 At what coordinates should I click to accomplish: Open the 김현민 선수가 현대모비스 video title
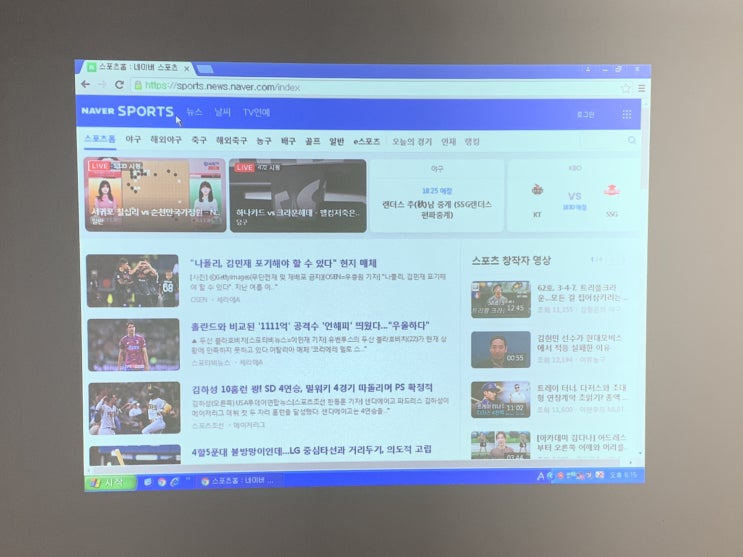pyautogui.click(x=579, y=343)
